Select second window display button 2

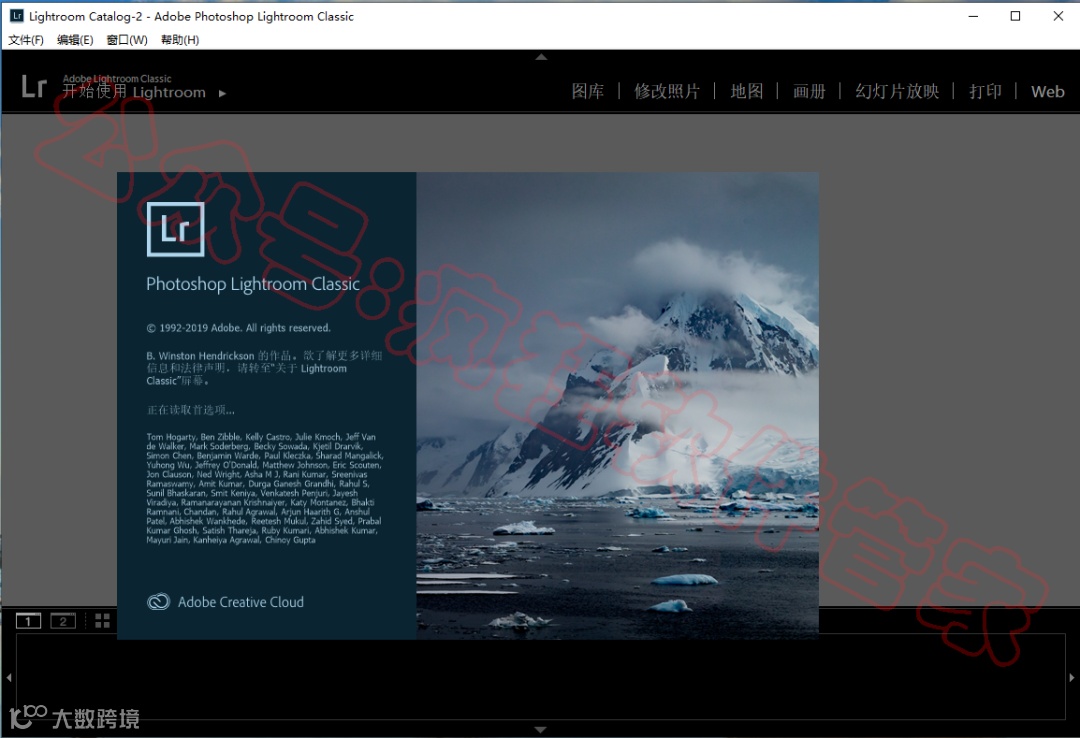tap(63, 621)
